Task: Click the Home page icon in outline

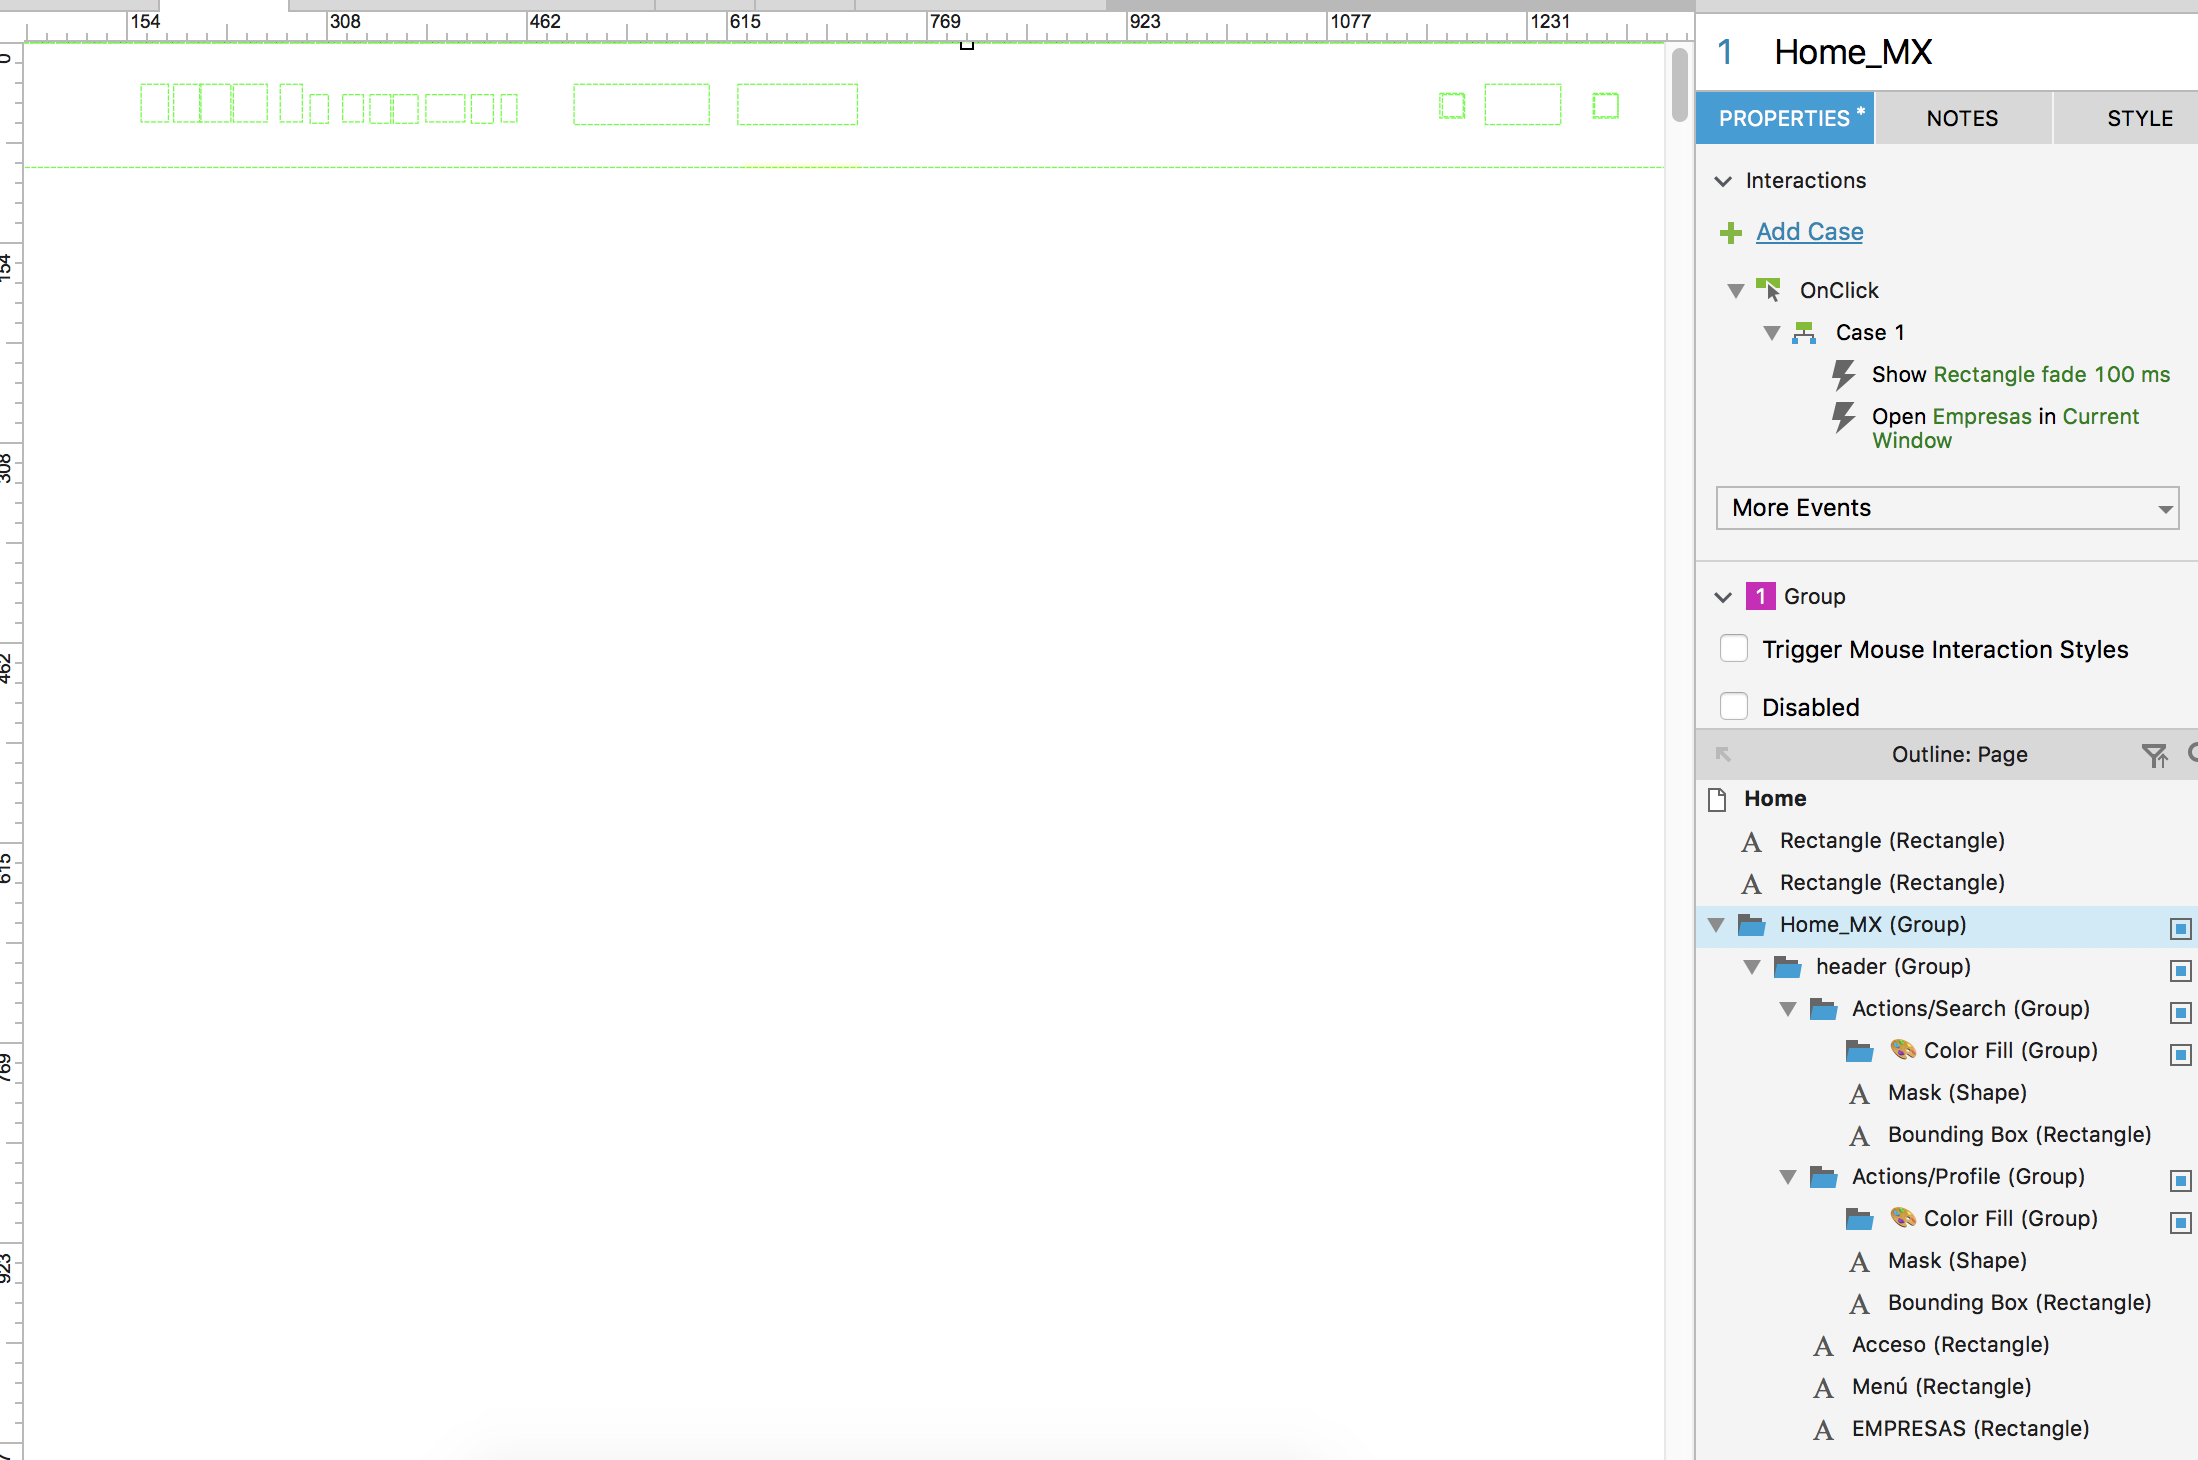Action: click(x=1718, y=799)
